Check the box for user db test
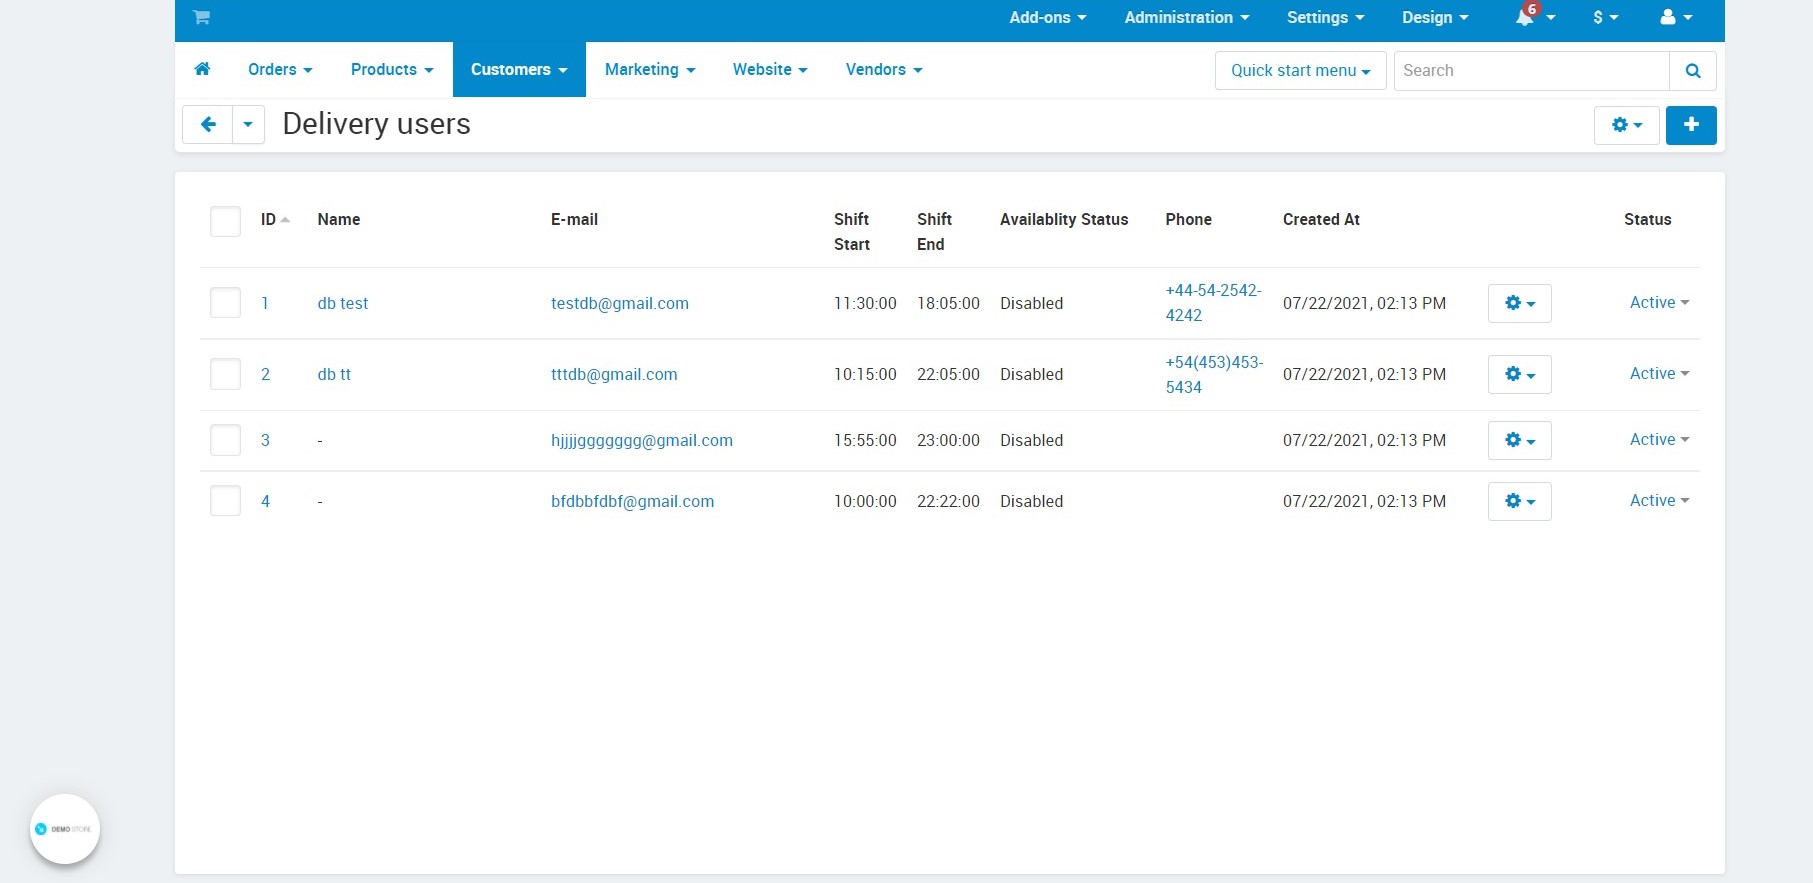This screenshot has width=1813, height=883. click(225, 303)
